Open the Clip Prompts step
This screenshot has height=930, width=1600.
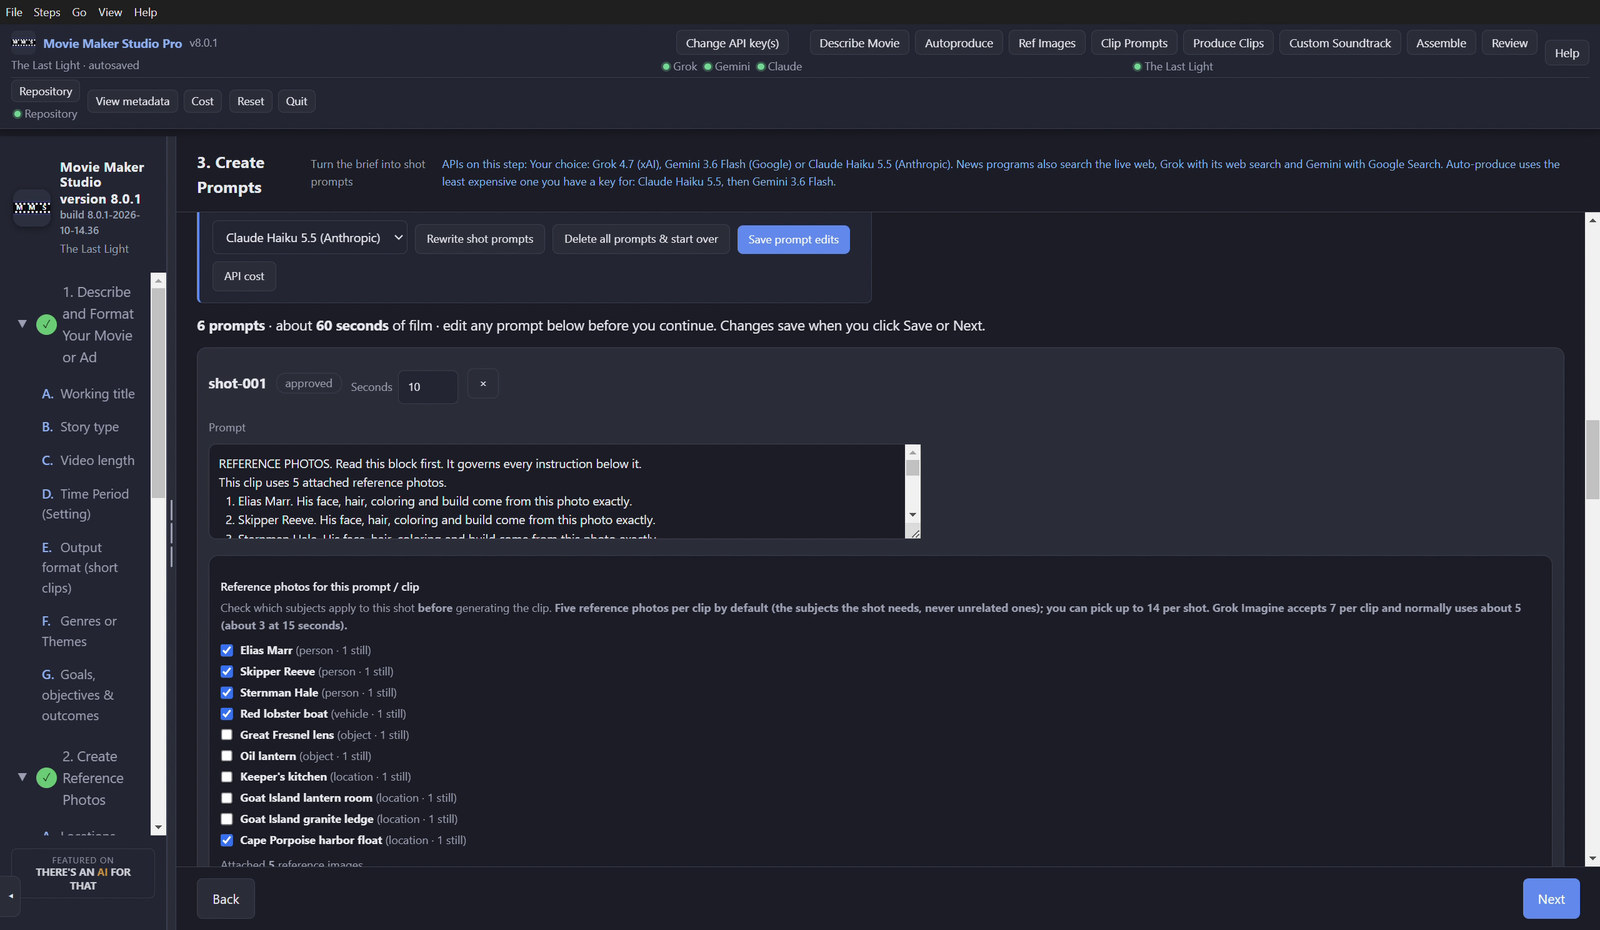[x=1134, y=43]
